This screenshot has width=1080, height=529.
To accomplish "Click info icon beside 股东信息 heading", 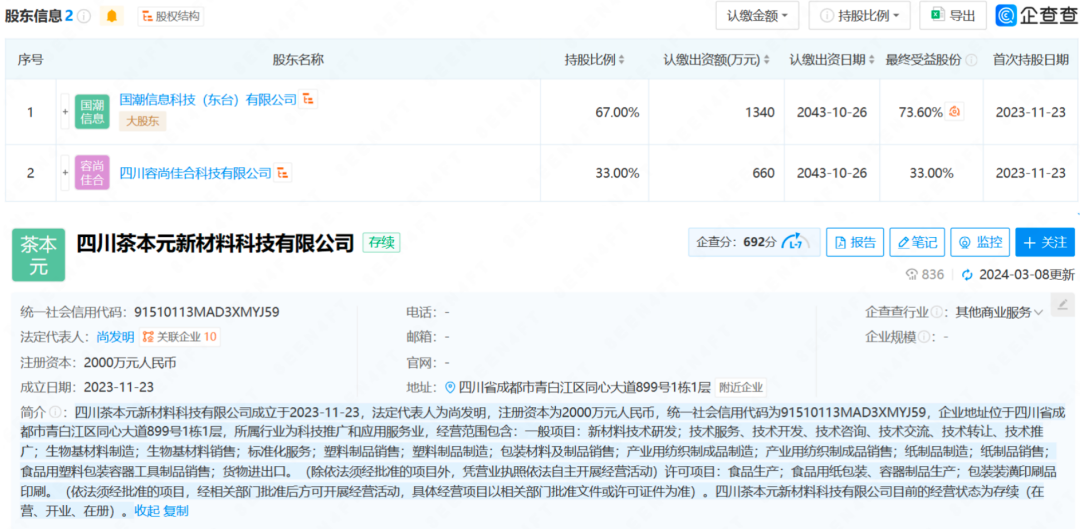I will pyautogui.click(x=85, y=16).
